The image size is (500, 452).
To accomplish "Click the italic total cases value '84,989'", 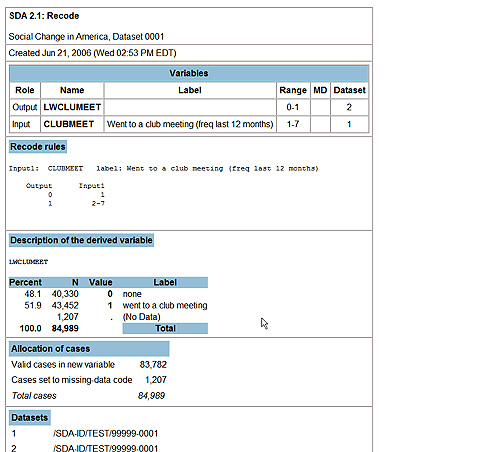I will click(x=151, y=396).
